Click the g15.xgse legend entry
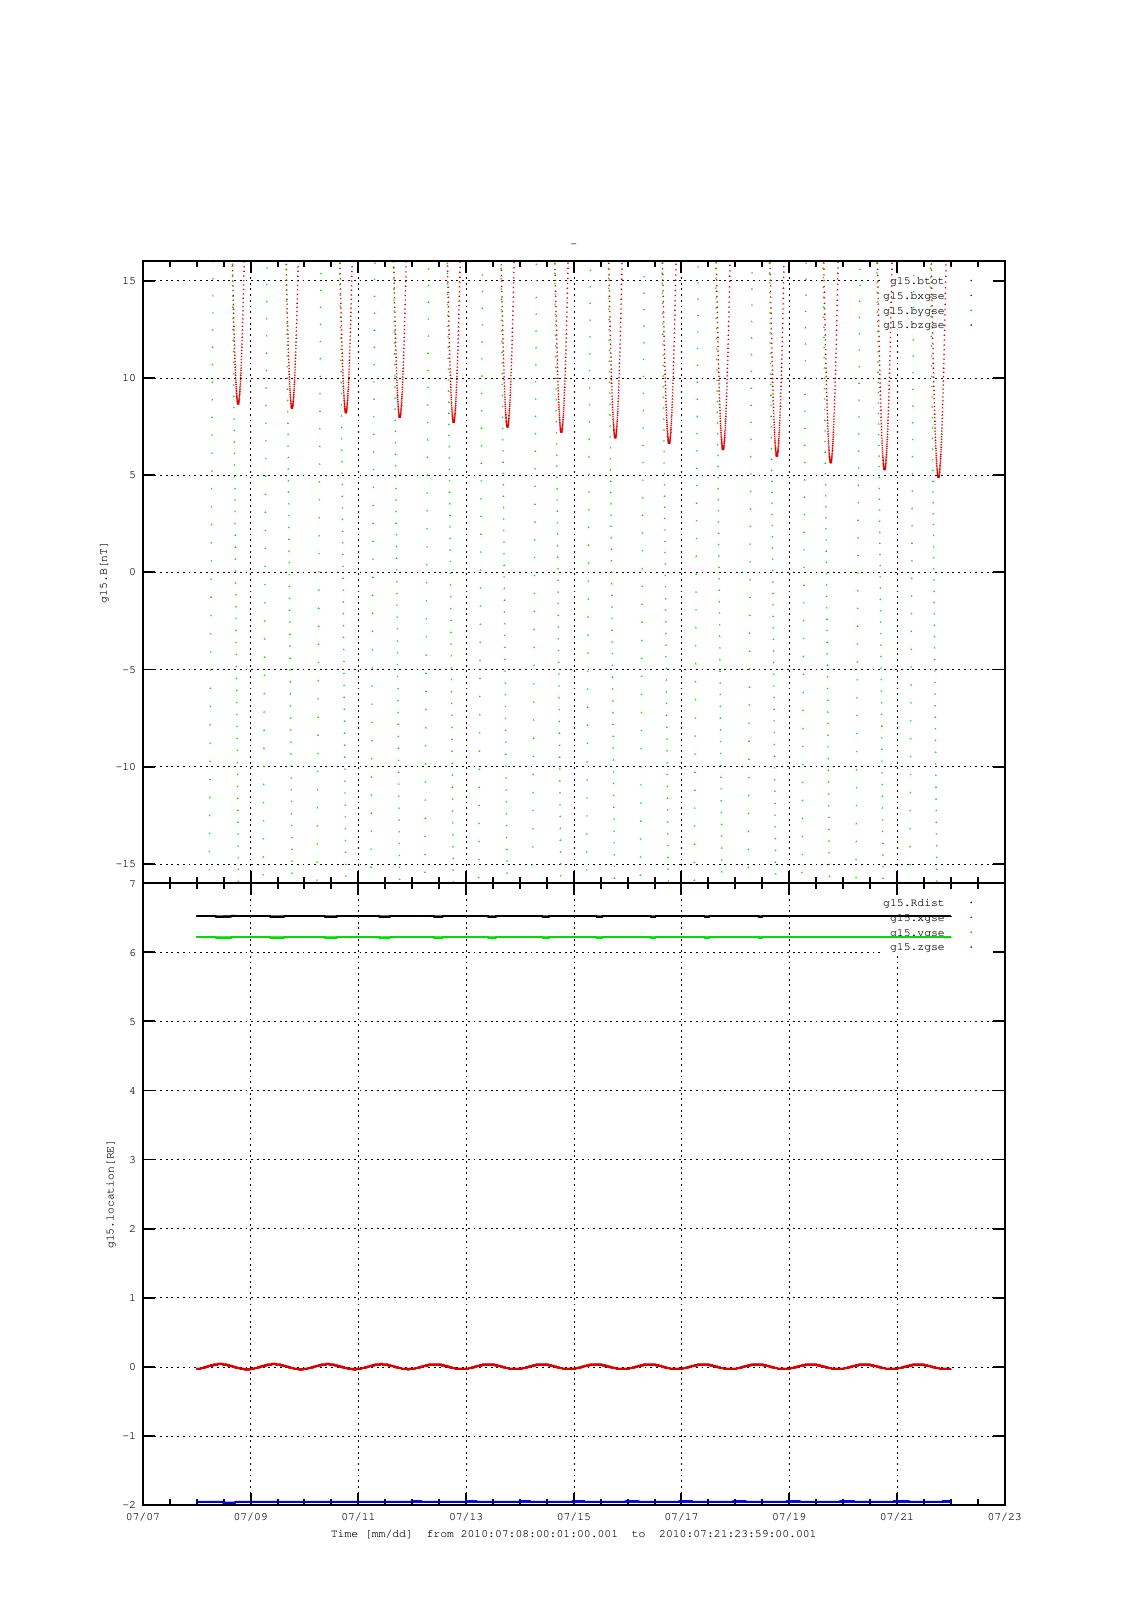The height and width of the screenshot is (1600, 1131). tap(917, 918)
